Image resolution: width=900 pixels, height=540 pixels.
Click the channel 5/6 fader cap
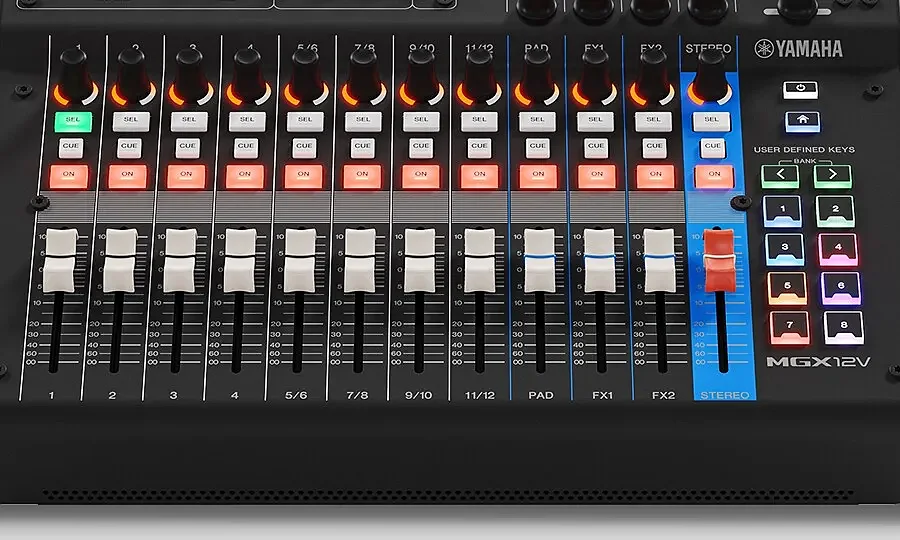pyautogui.click(x=300, y=260)
